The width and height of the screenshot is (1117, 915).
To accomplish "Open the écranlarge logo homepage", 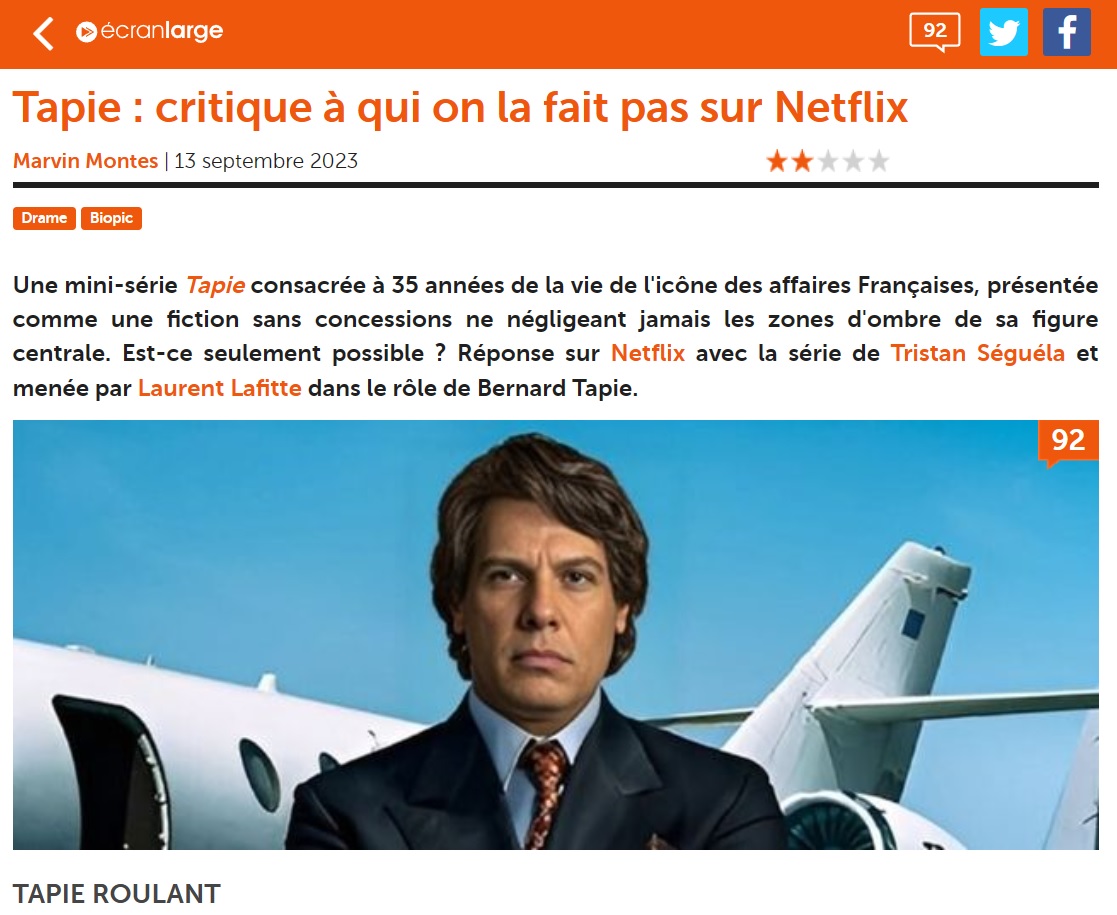I will [150, 31].
